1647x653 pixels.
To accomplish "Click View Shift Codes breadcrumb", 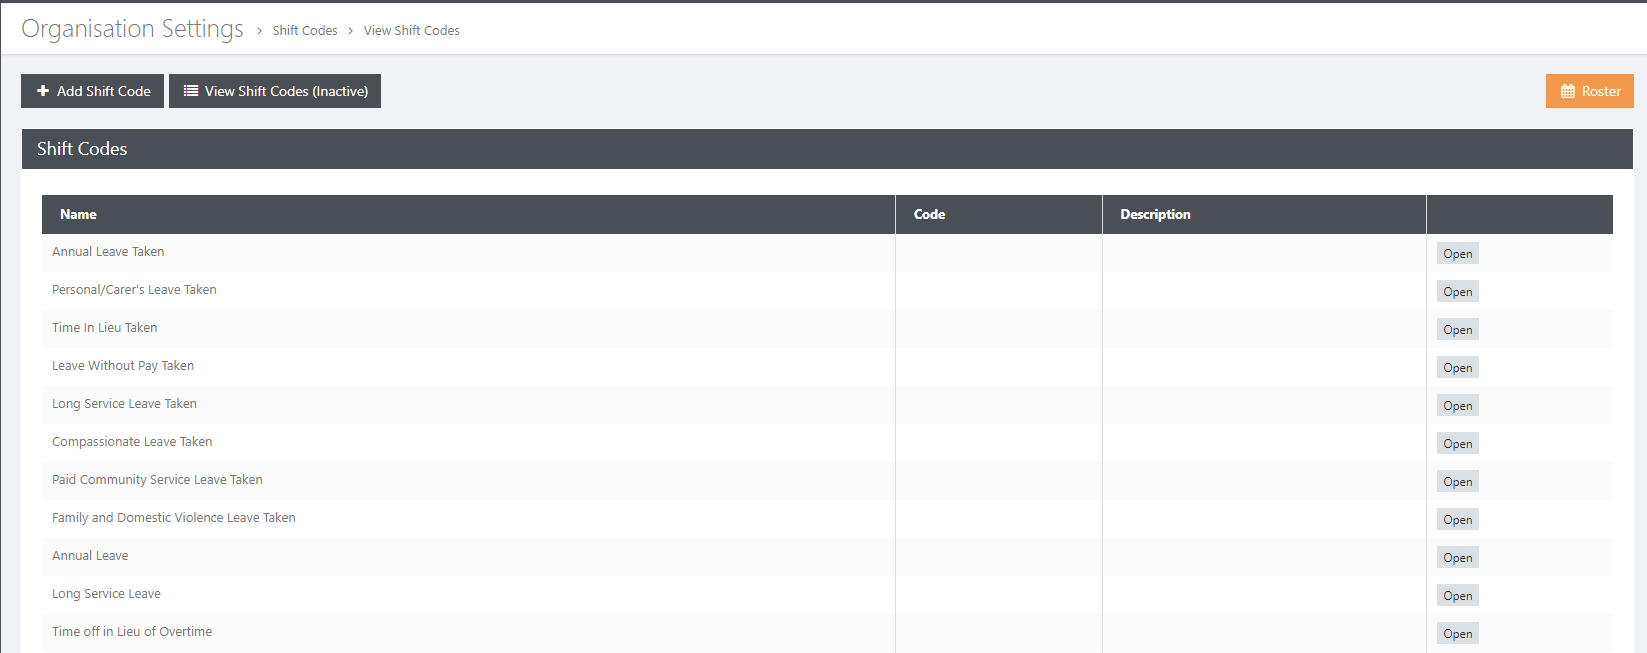I will tap(412, 31).
